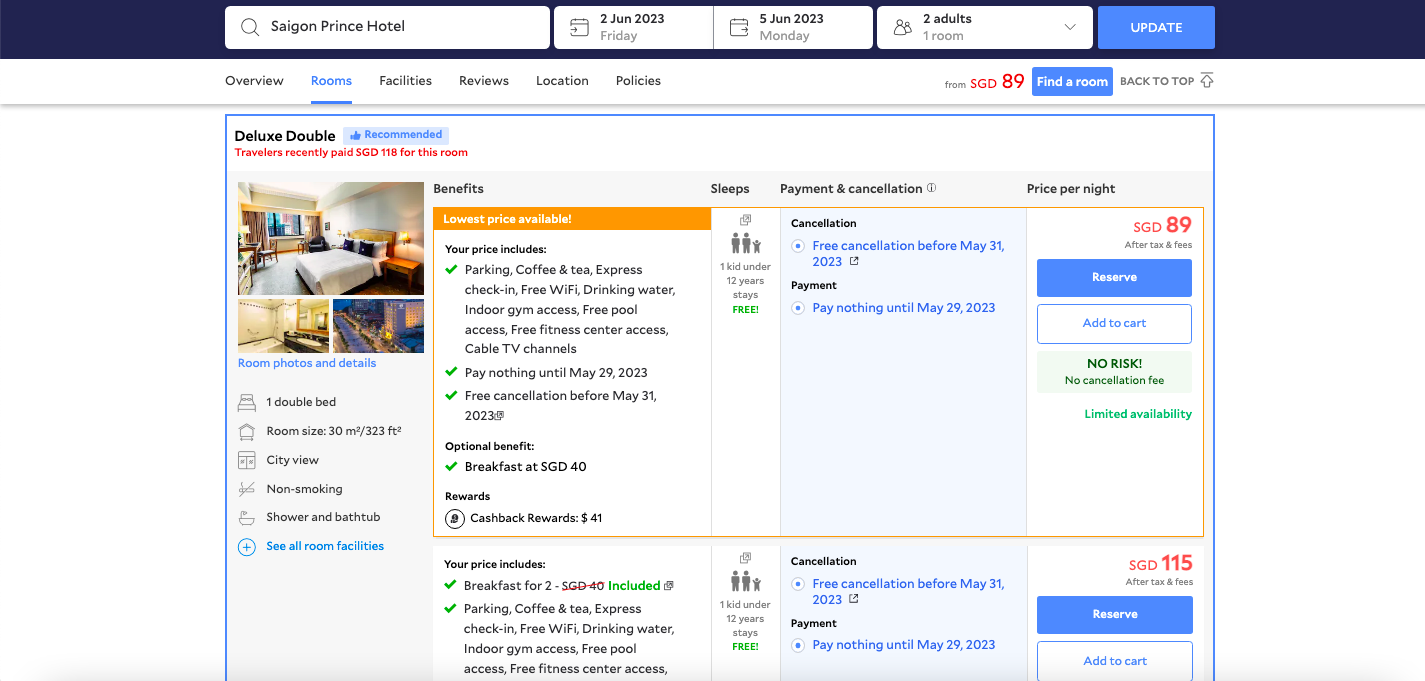Switch to the Policies tab

coord(638,81)
